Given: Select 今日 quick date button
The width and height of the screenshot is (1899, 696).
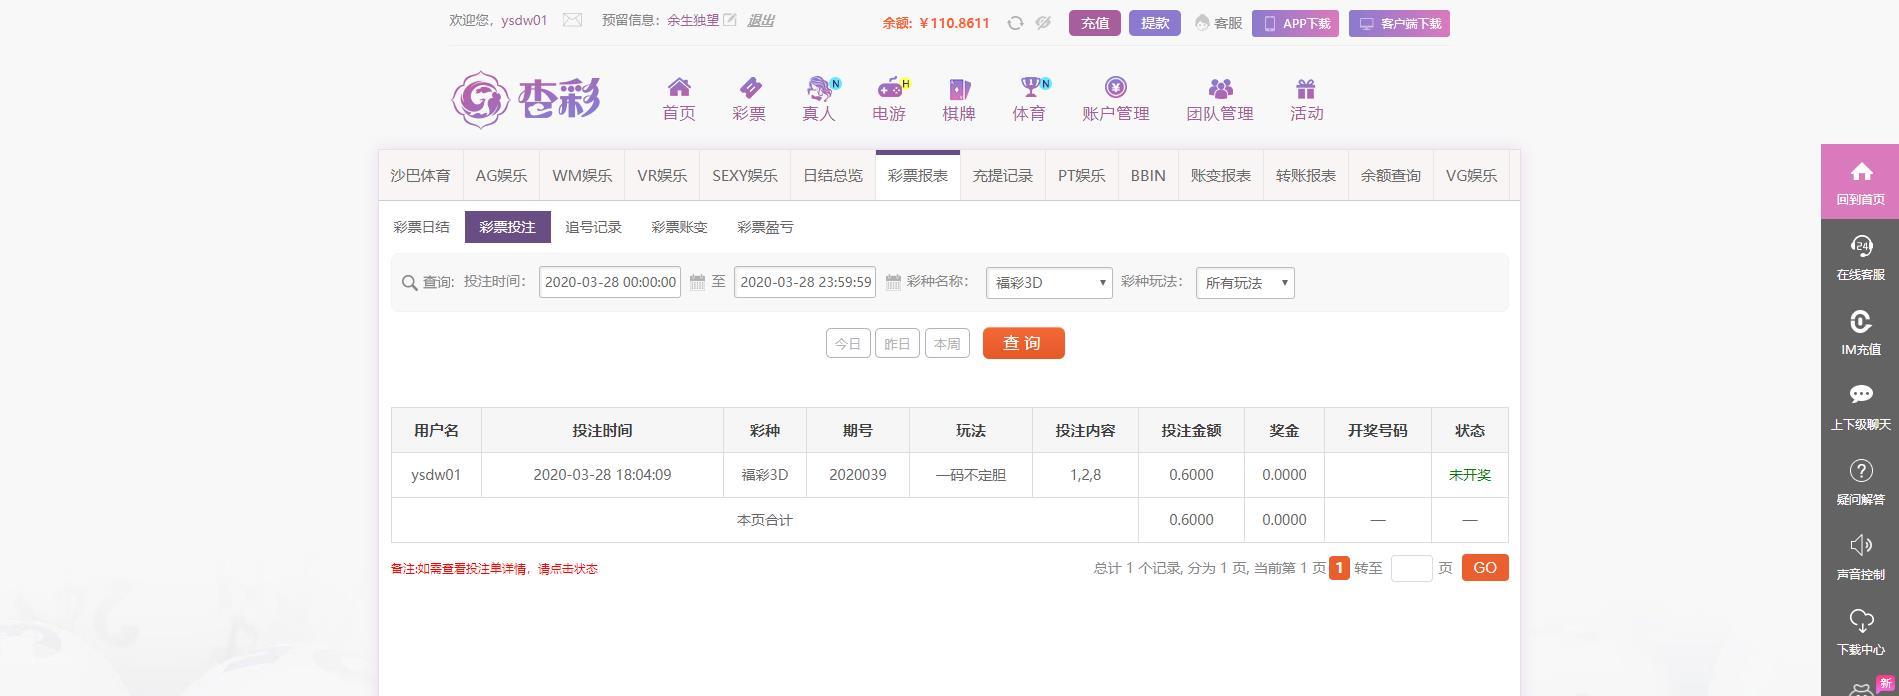Looking at the screenshot, I should coord(848,343).
